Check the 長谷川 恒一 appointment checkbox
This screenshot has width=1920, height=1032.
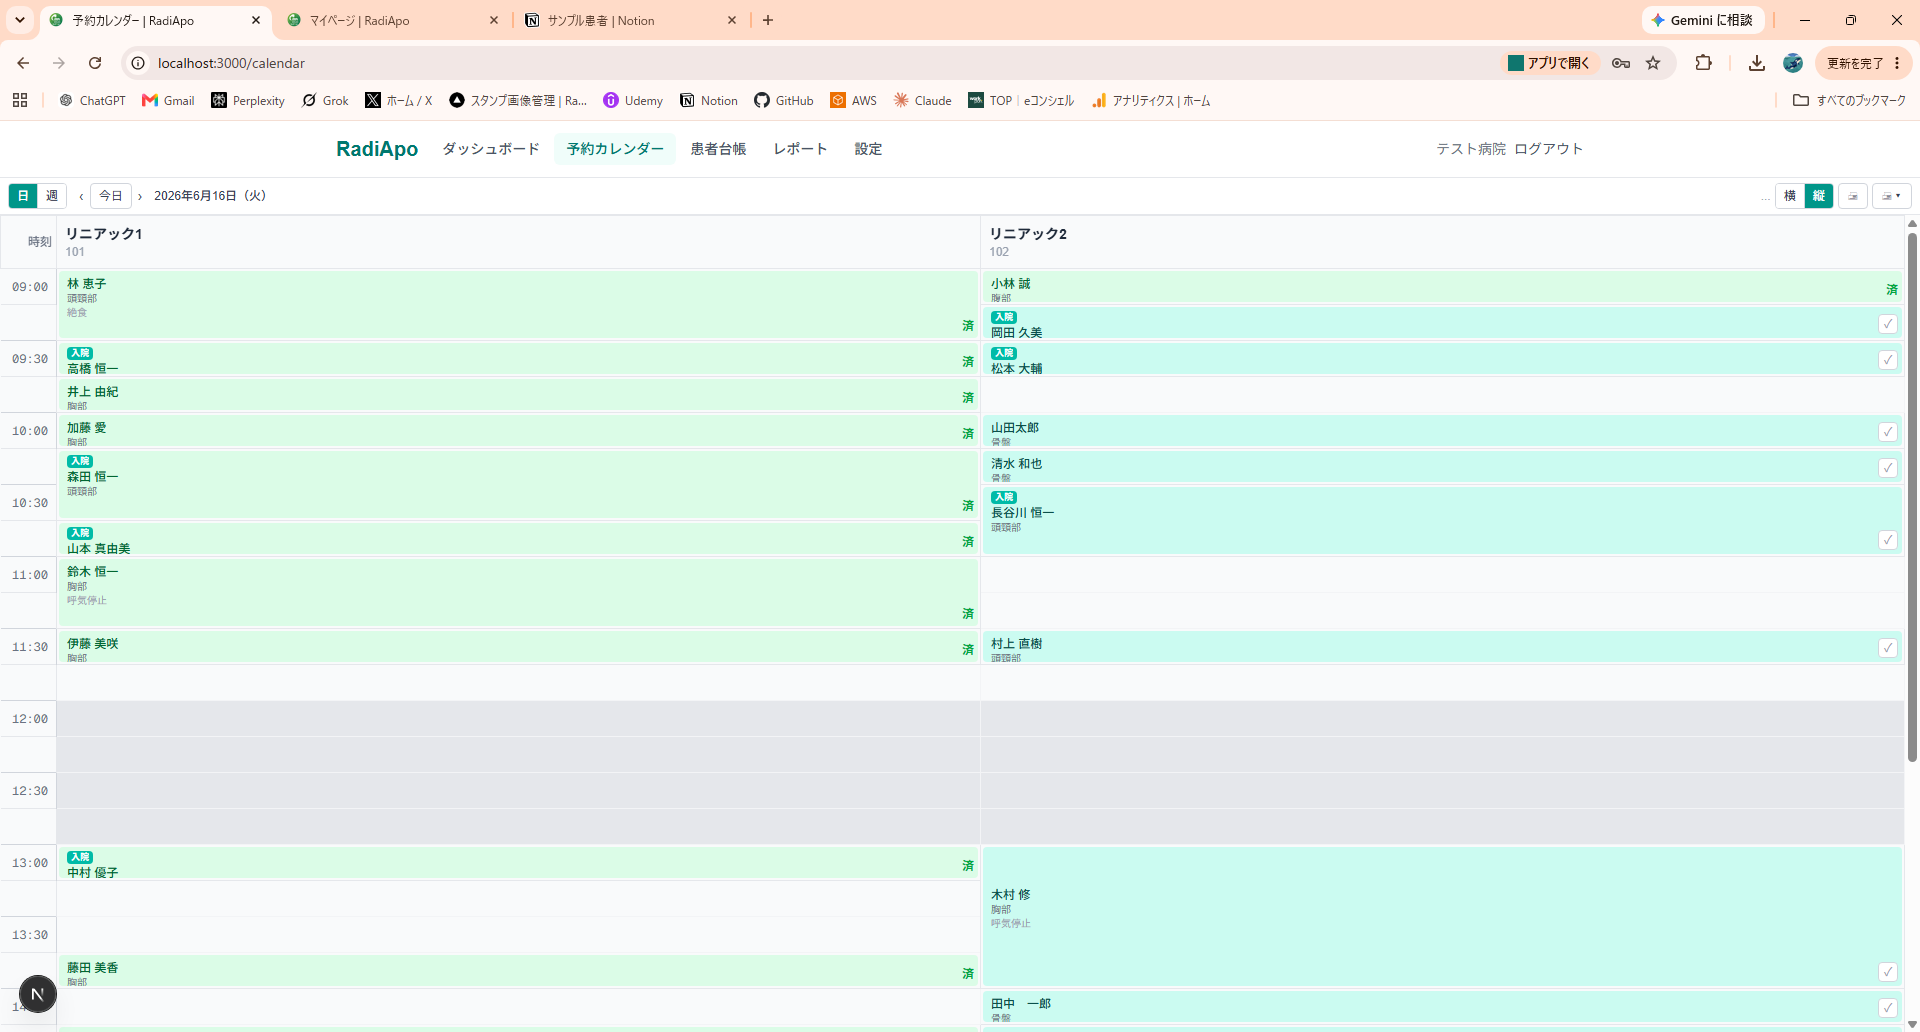[x=1887, y=540]
